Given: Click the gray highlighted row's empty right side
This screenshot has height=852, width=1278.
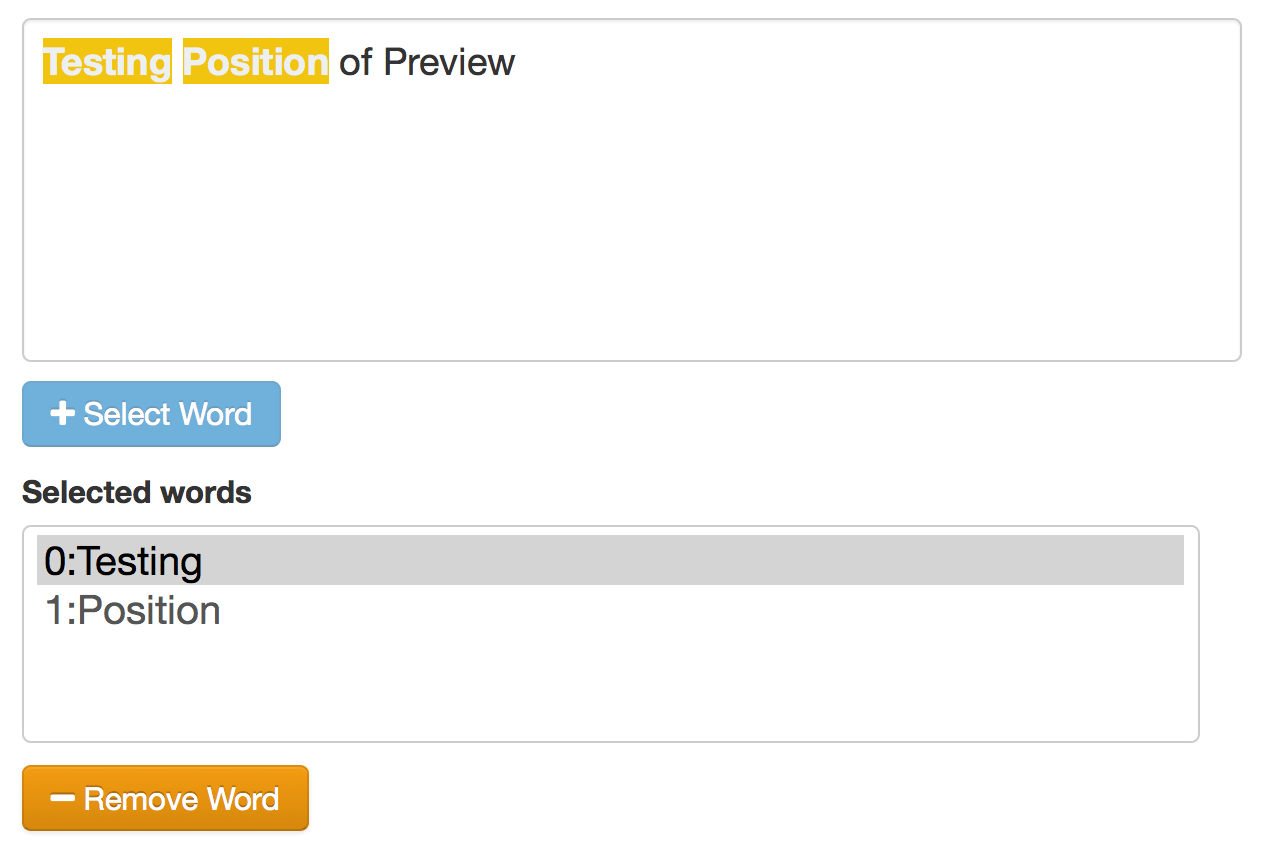Looking at the screenshot, I should (800, 561).
